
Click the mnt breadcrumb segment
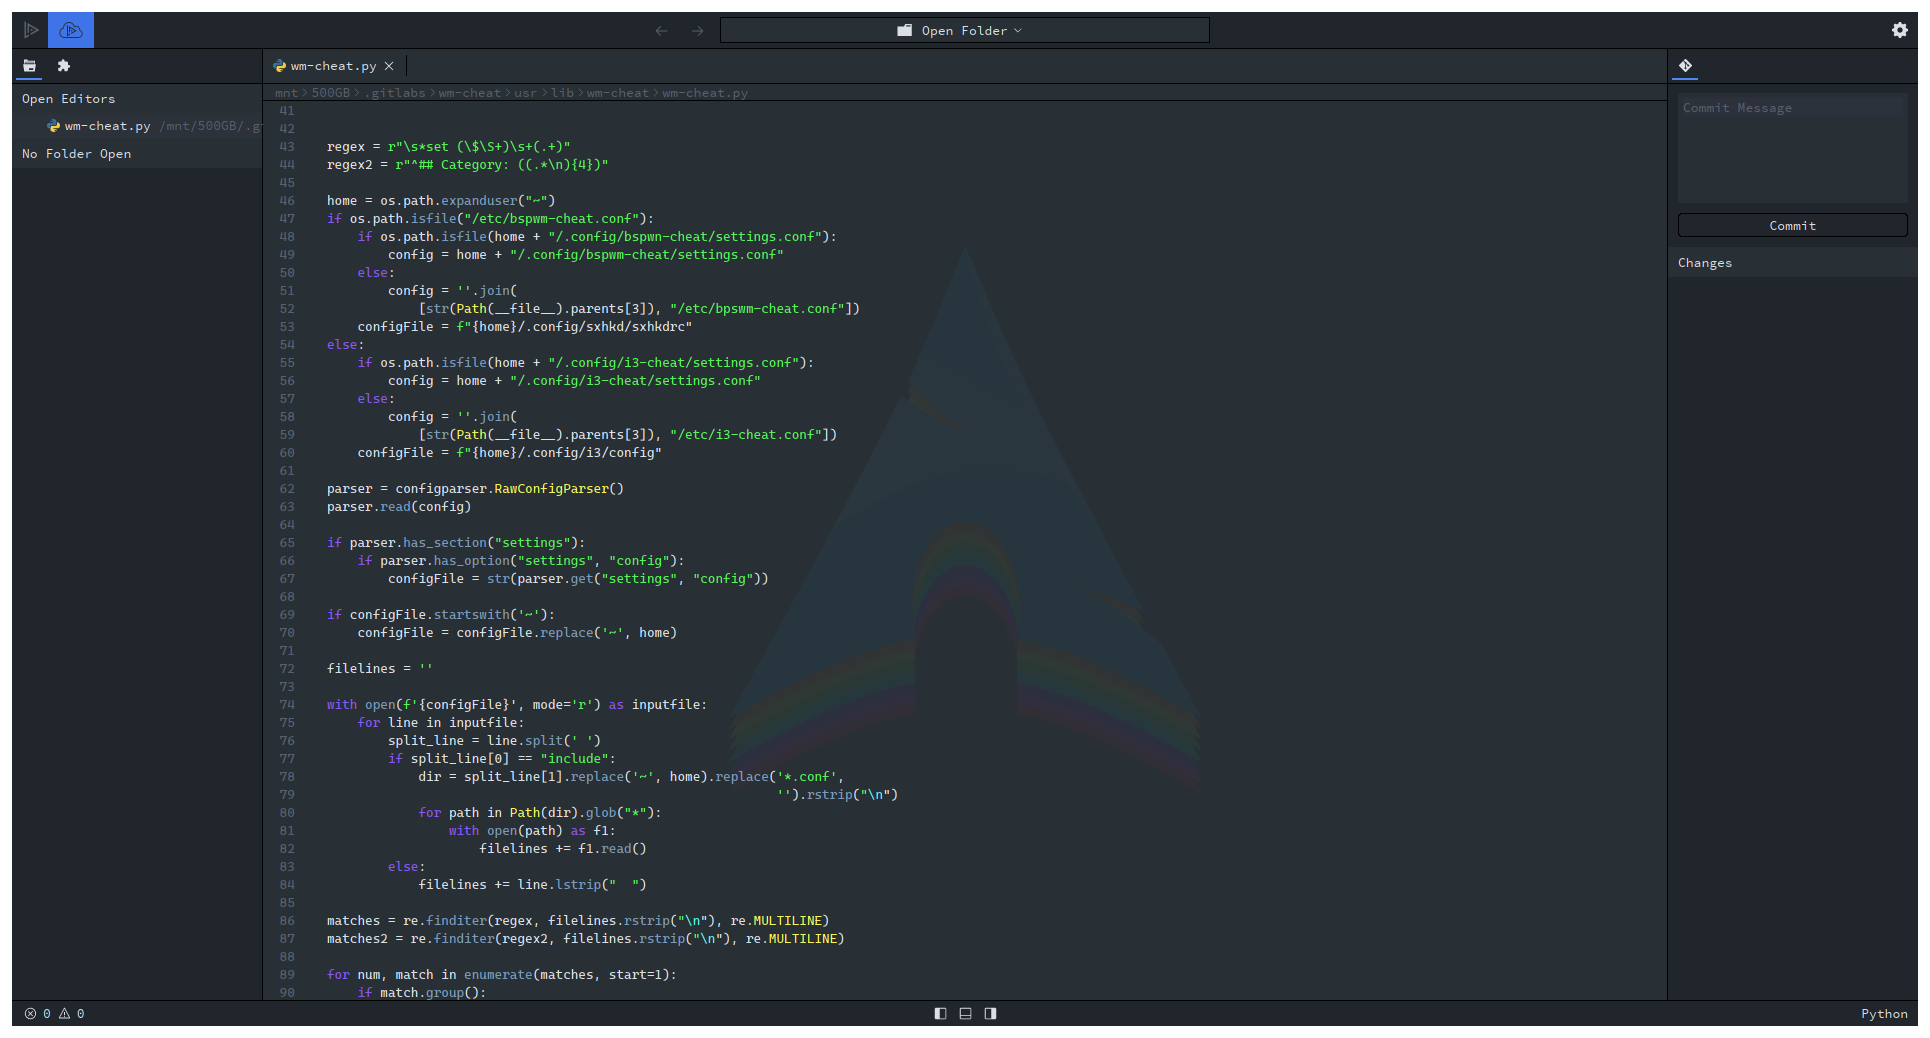click(x=286, y=93)
